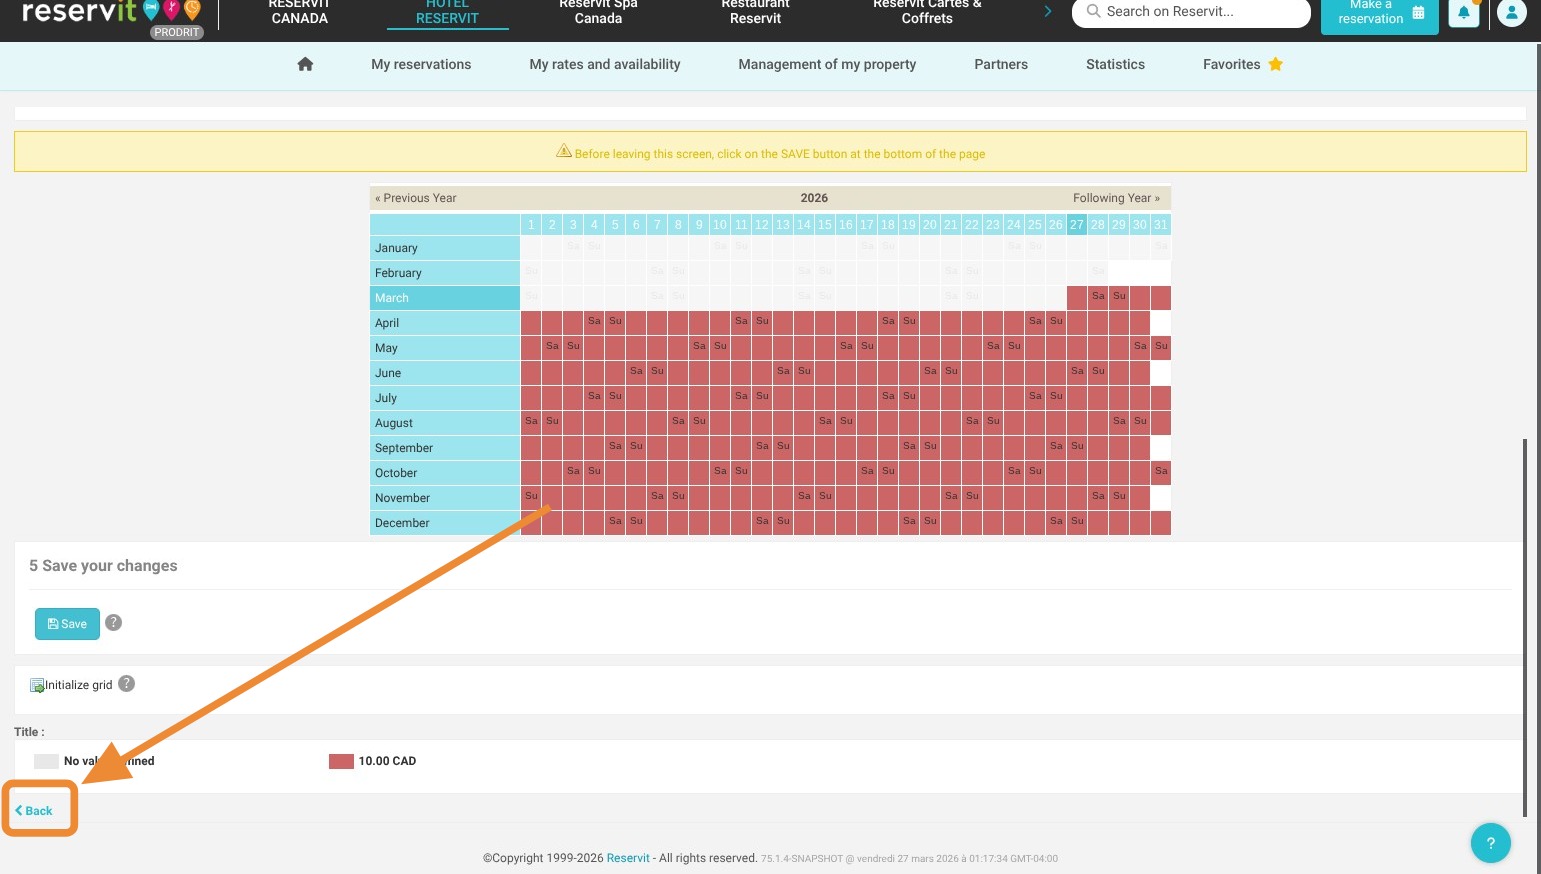Go back with the Back link
The height and width of the screenshot is (874, 1541).
pos(34,810)
